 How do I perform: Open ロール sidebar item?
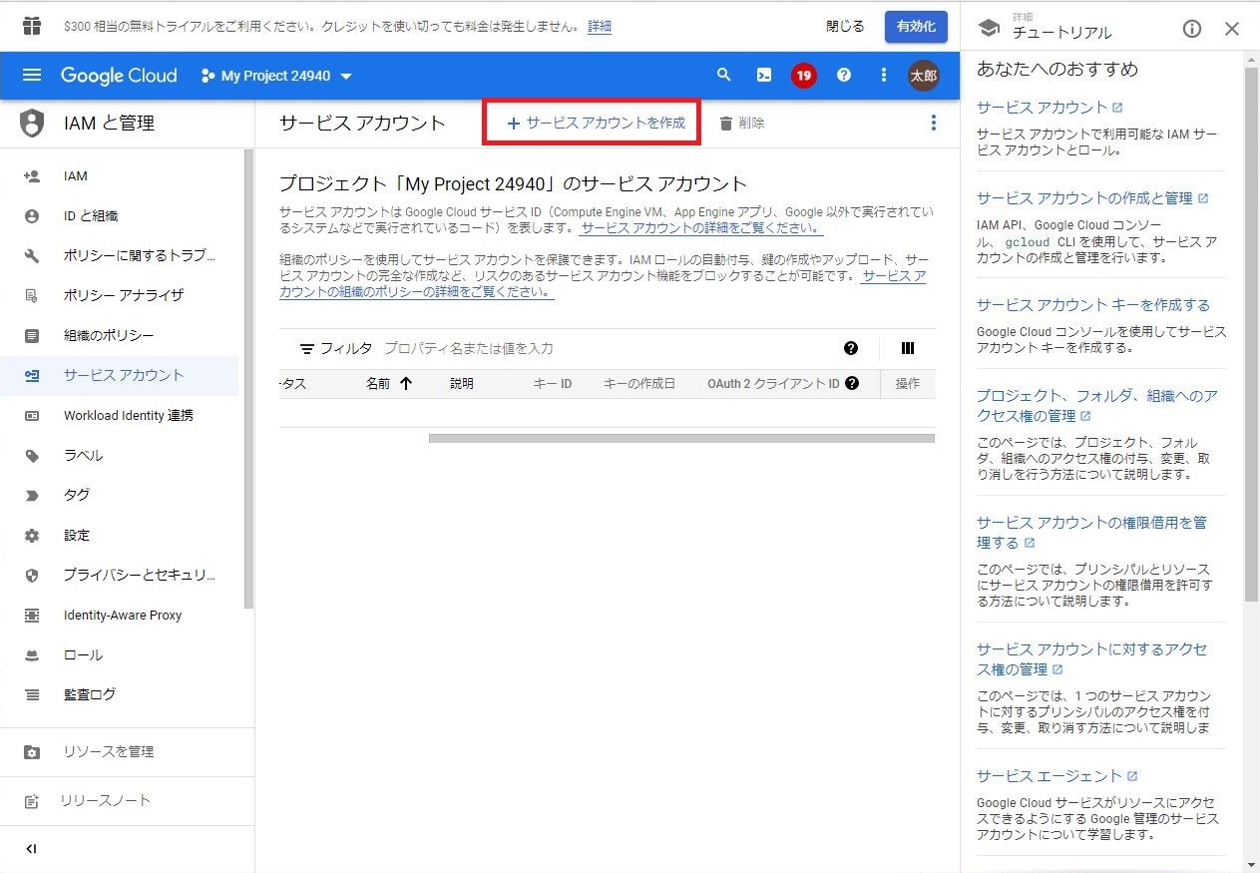tap(120, 655)
